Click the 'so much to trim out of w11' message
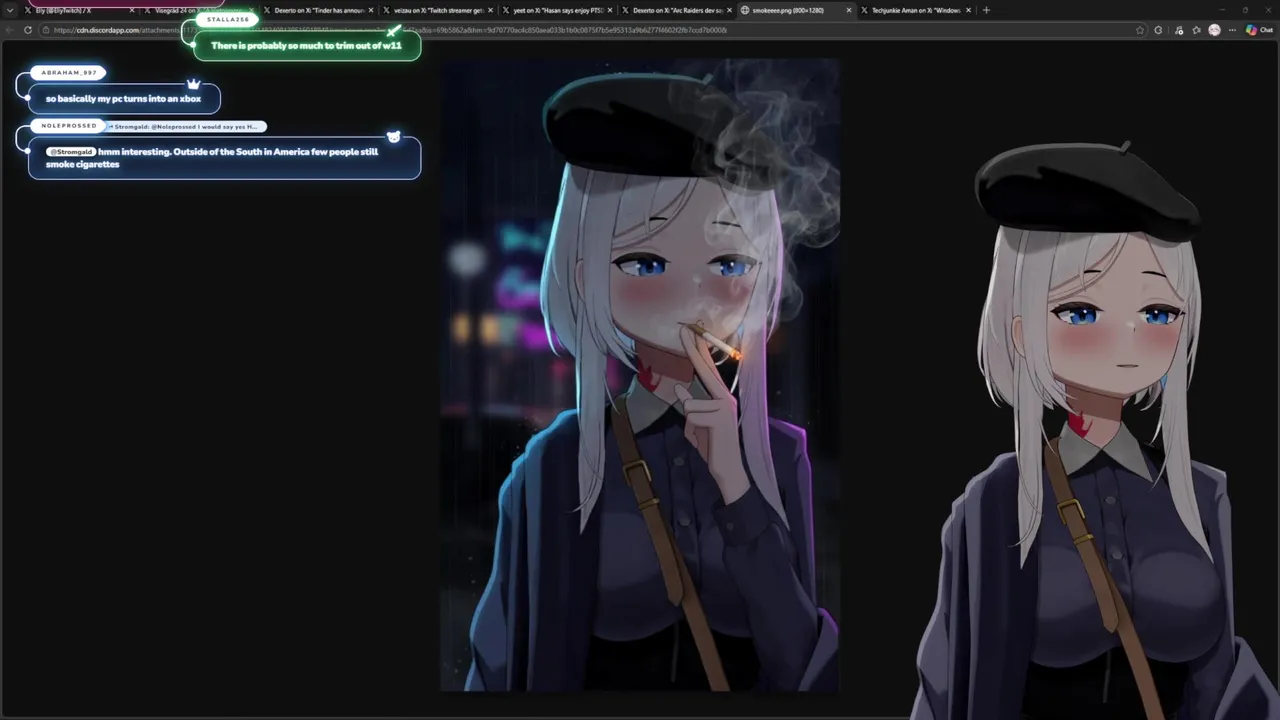Viewport: 1280px width, 720px height. click(306, 46)
